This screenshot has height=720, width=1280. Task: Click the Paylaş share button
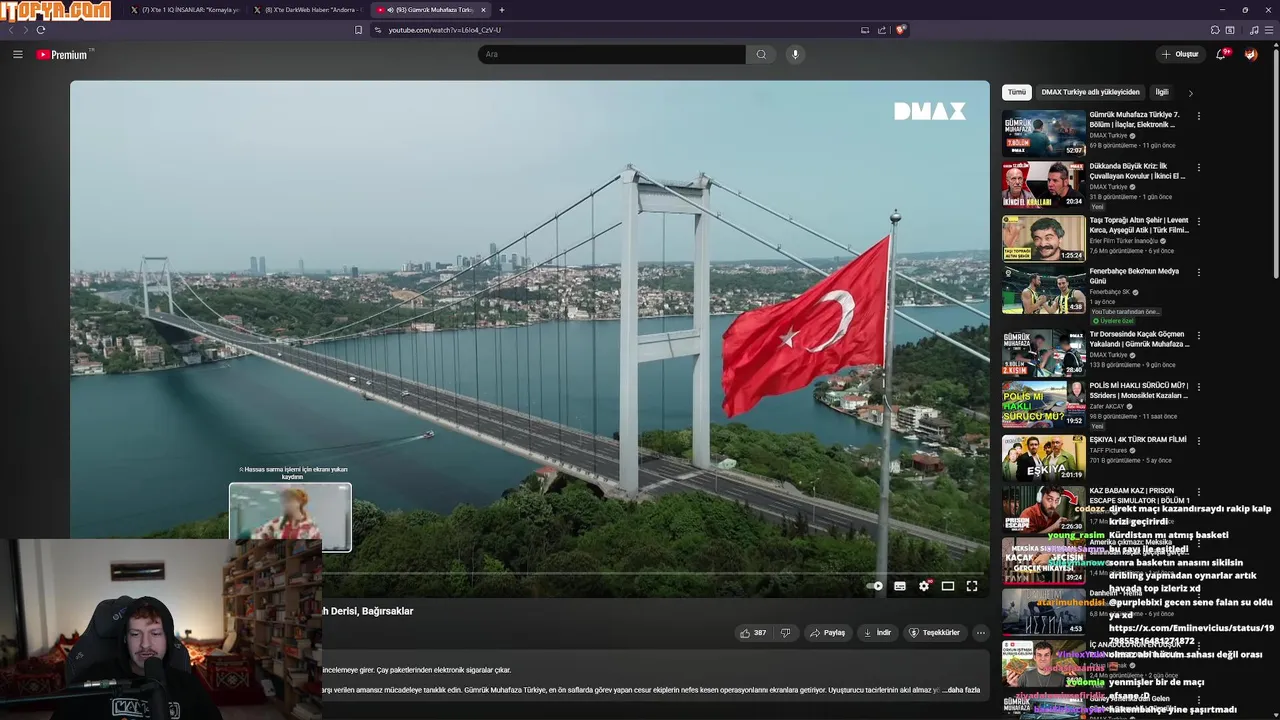click(x=828, y=633)
